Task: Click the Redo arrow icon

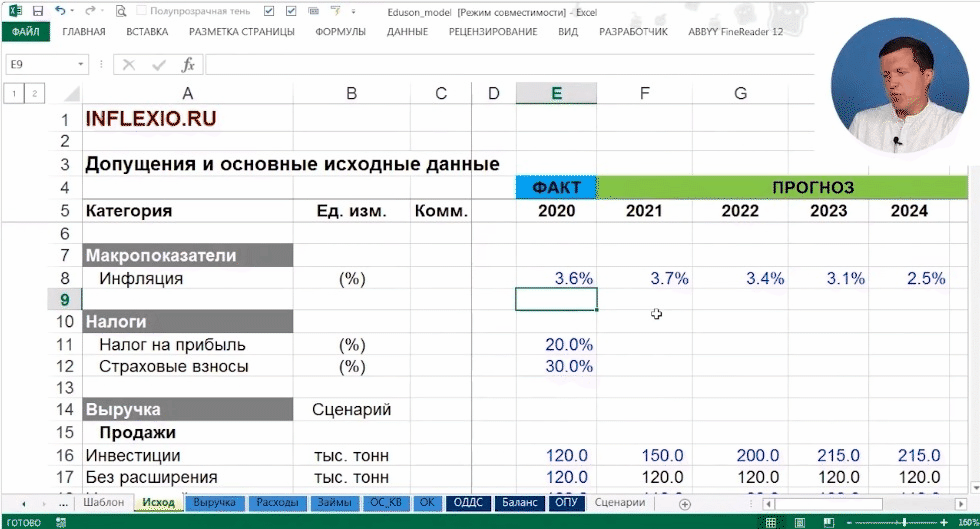Action: (89, 11)
